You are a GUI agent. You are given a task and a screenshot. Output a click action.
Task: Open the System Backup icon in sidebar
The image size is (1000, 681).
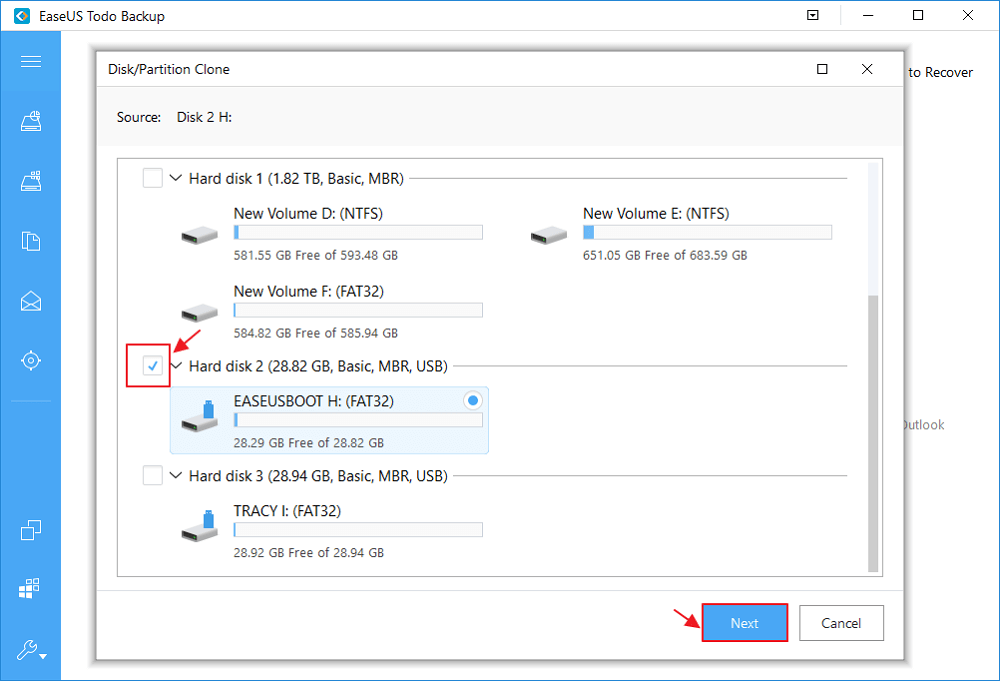pyautogui.click(x=30, y=180)
